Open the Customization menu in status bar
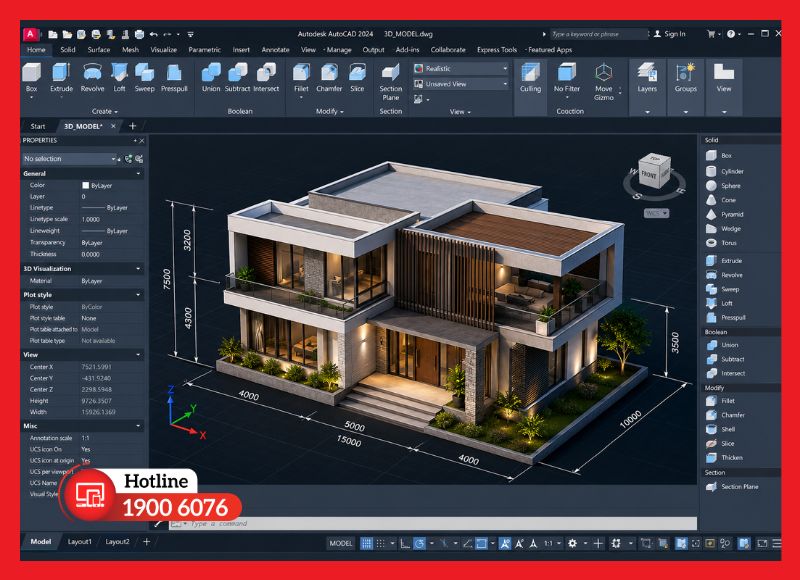Viewport: 800px width, 580px height. pos(777,543)
